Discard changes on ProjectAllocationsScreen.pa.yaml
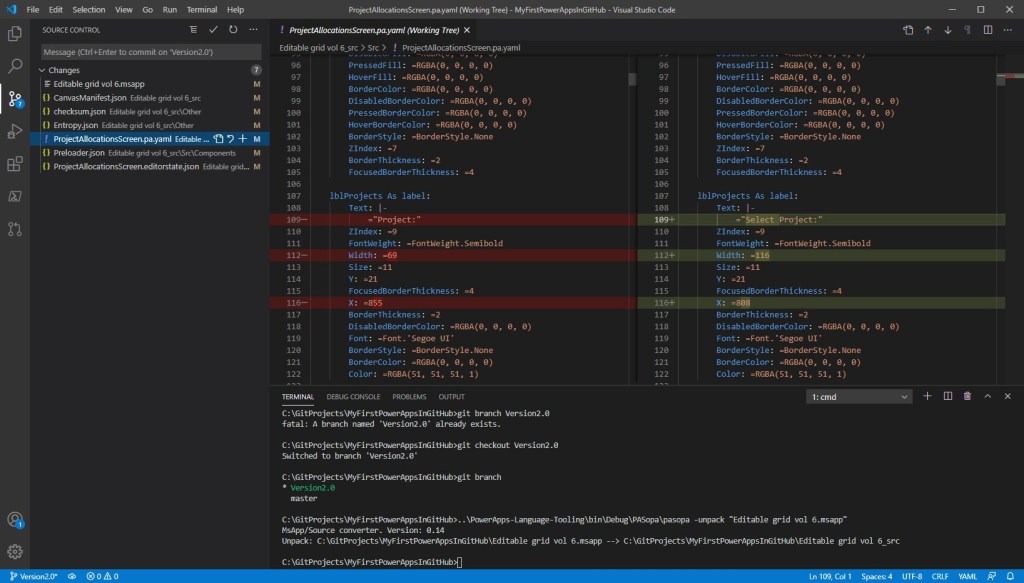The image size is (1024, 583). tap(231, 139)
